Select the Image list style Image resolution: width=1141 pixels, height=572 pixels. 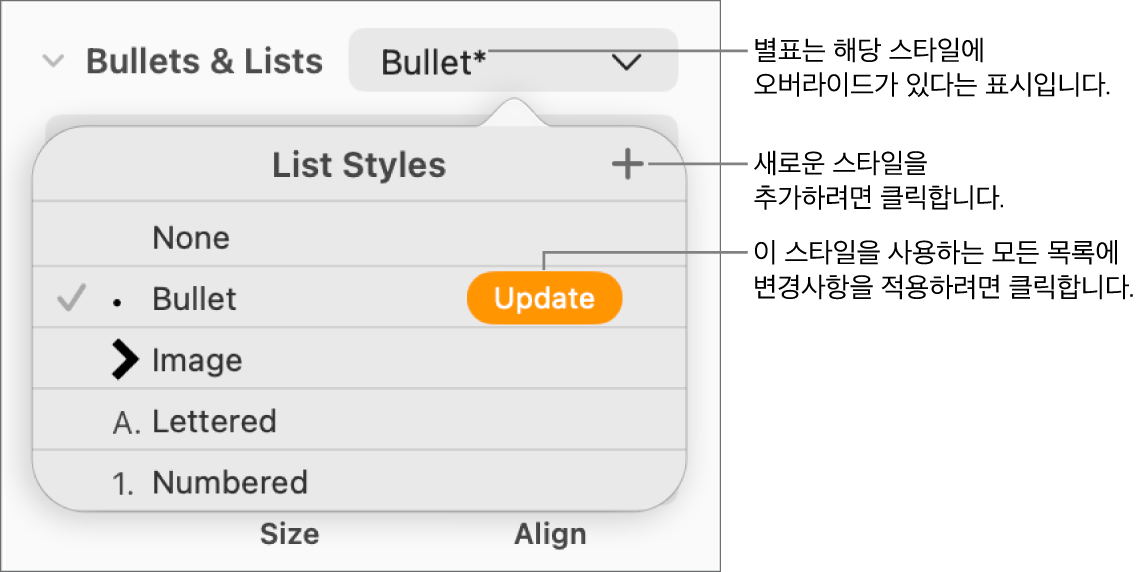pyautogui.click(x=197, y=360)
